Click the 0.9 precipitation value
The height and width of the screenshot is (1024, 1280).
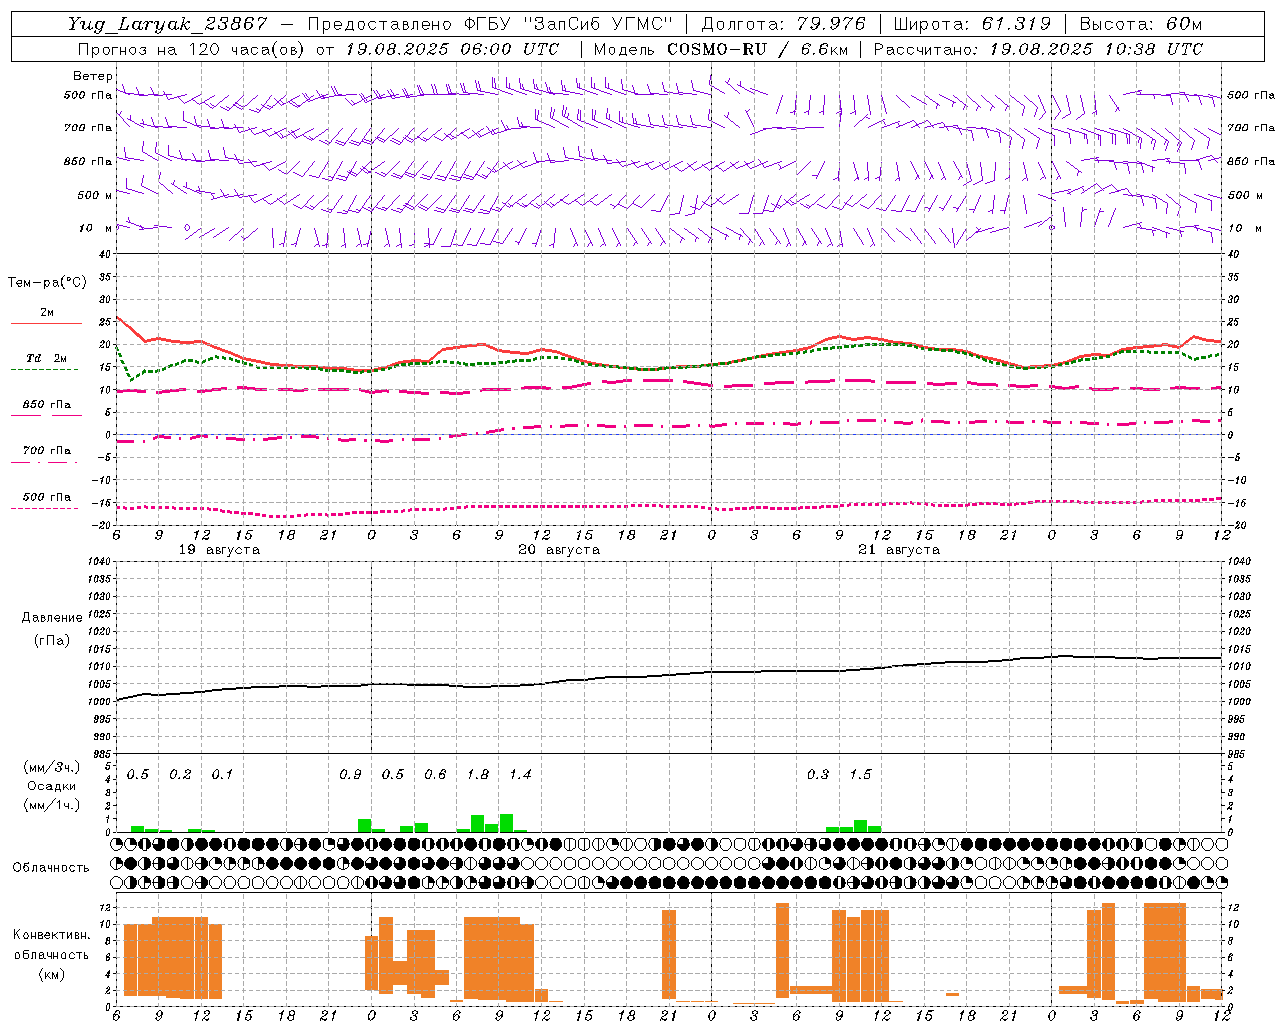pos(350,775)
